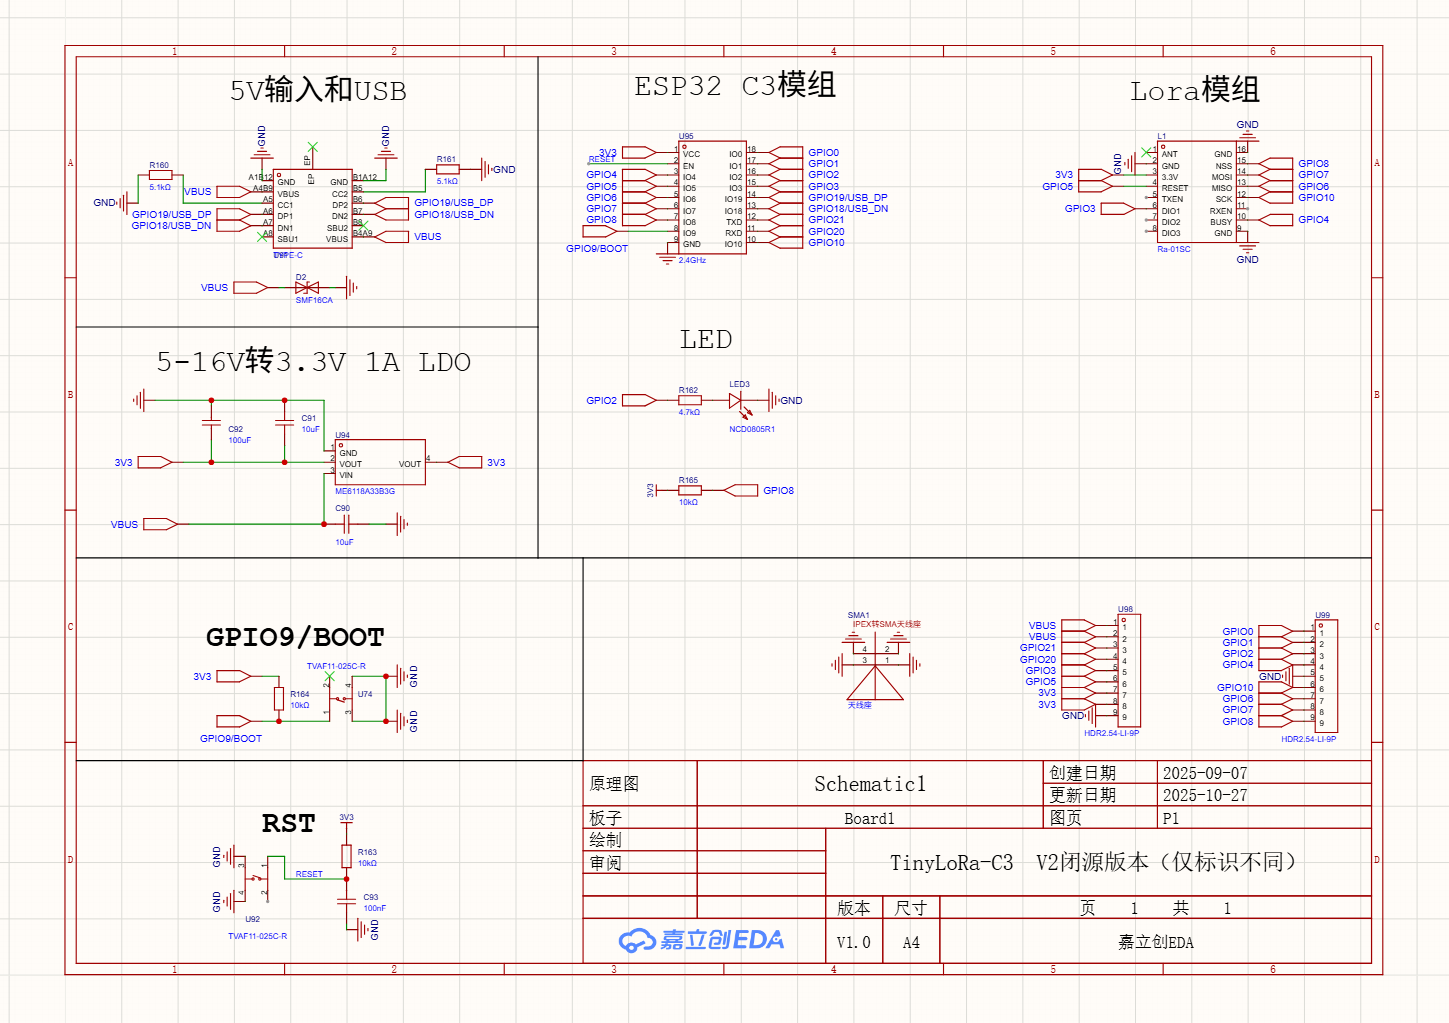
Task: Select the TYPE-C USB connector component
Action: tap(314, 208)
